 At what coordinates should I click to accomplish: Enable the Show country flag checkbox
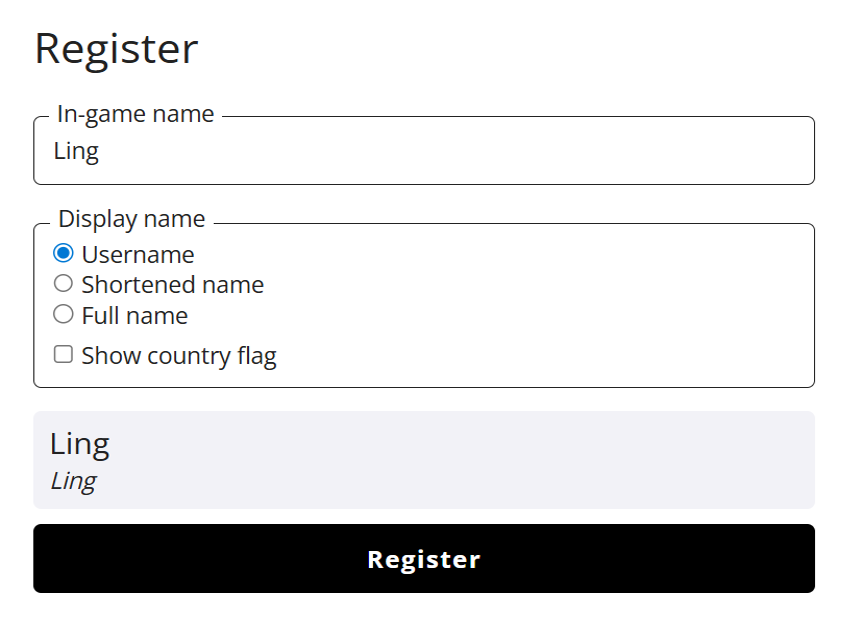(x=63, y=355)
